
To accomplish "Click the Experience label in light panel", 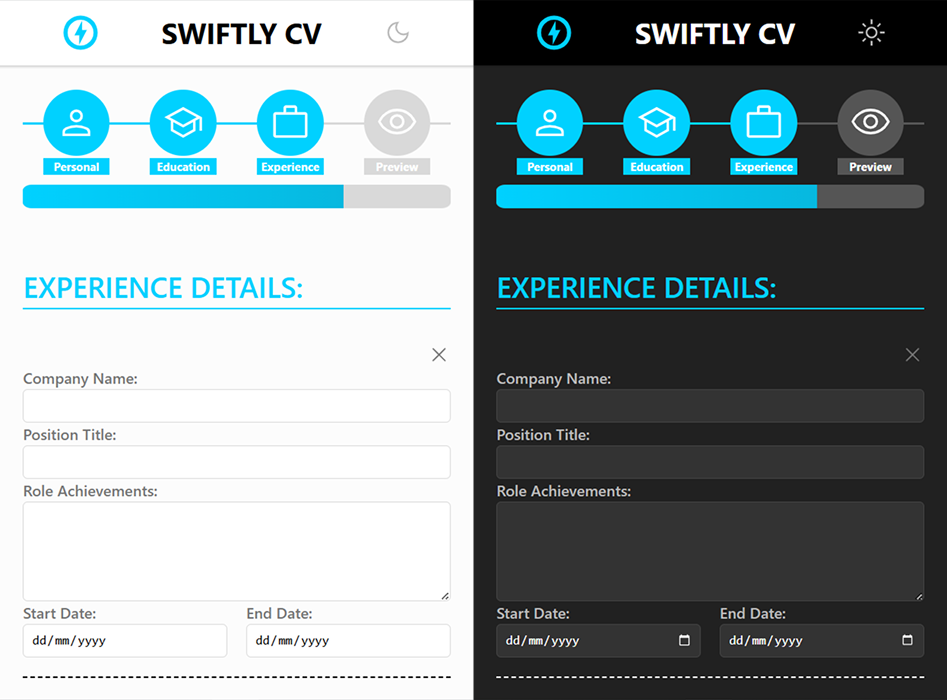I will (x=290, y=167).
